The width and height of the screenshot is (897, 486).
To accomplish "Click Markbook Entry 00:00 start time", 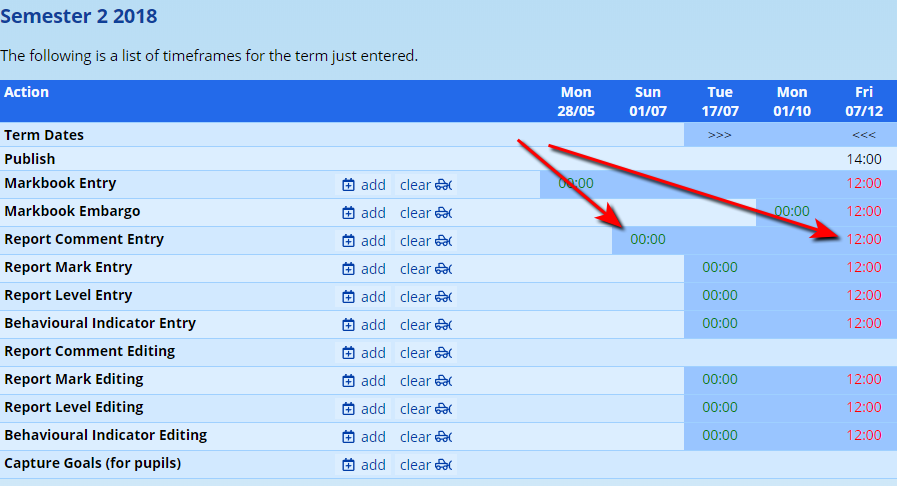I will click(x=576, y=184).
